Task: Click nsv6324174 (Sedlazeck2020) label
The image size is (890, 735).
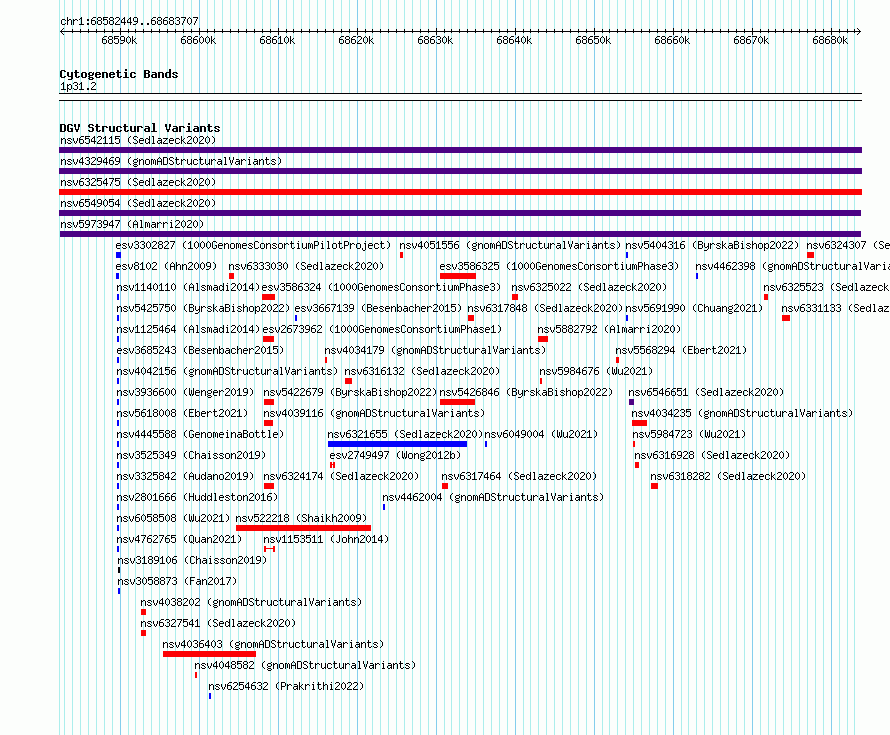Action: [x=341, y=476]
